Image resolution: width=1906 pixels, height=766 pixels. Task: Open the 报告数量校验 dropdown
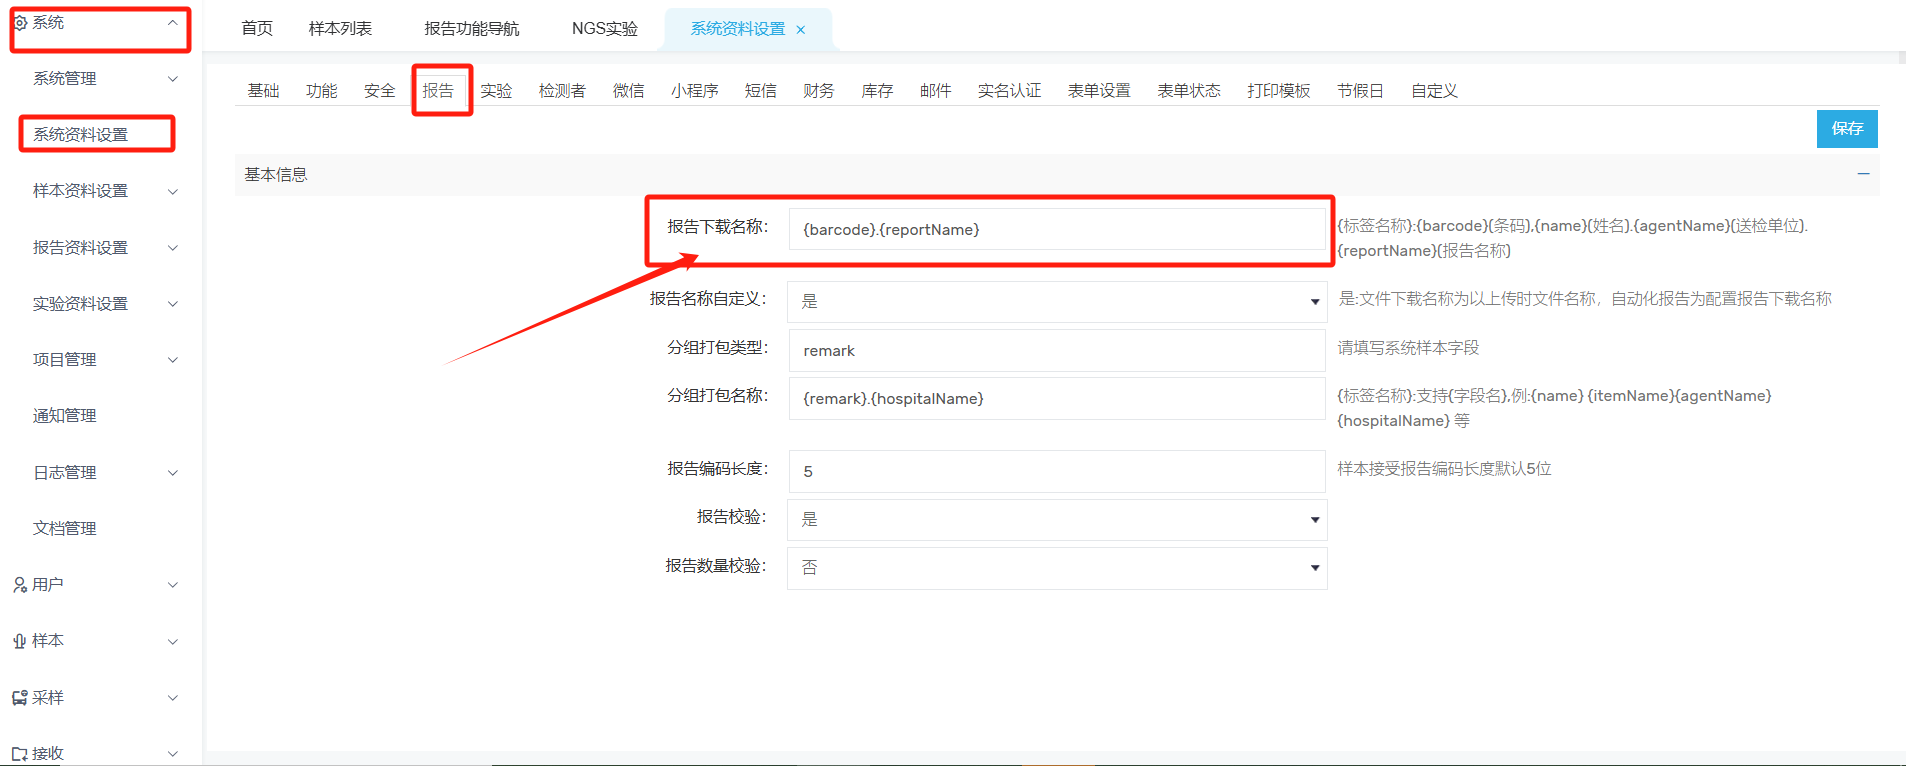[1057, 568]
